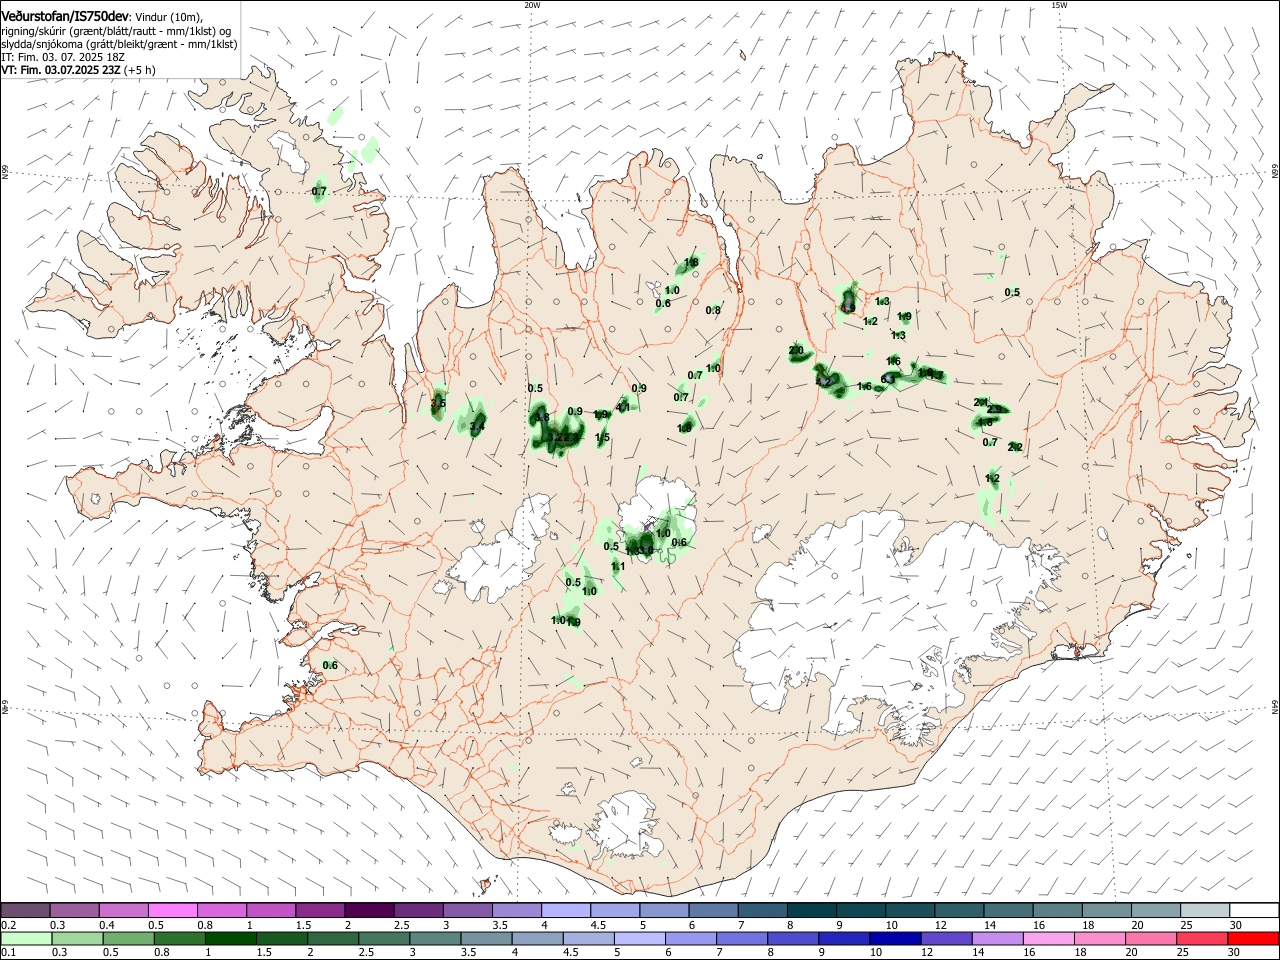Click the 0.4 label in the legend
Screen dimensions: 1280x960
coord(107,925)
